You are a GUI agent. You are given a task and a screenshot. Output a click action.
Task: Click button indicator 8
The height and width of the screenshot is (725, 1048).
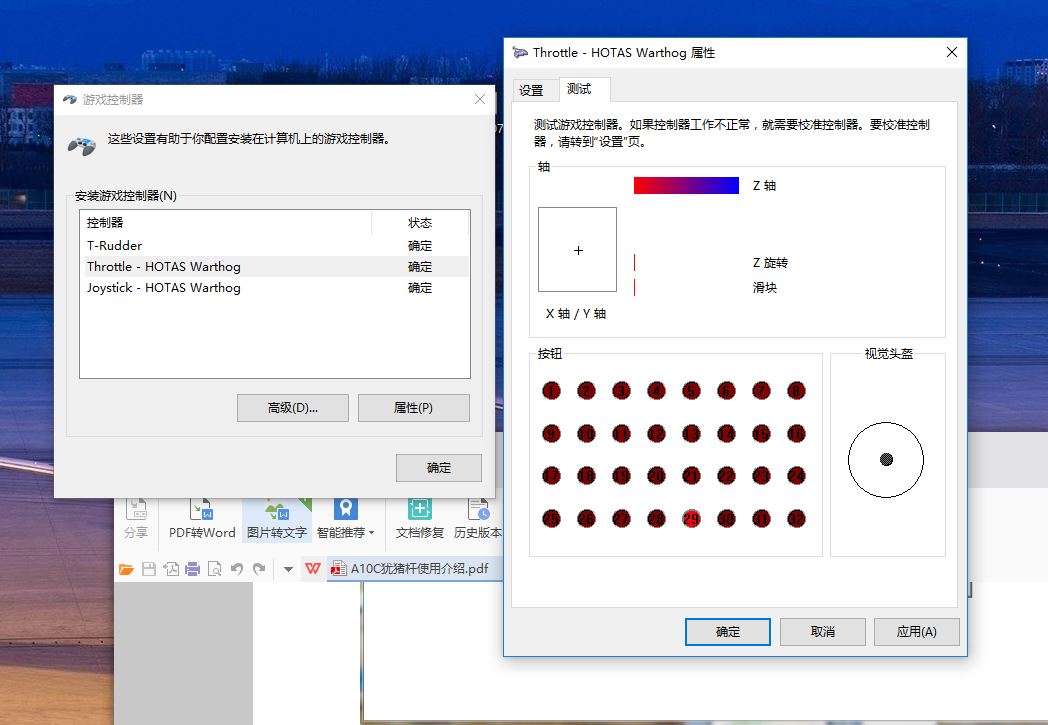click(796, 391)
